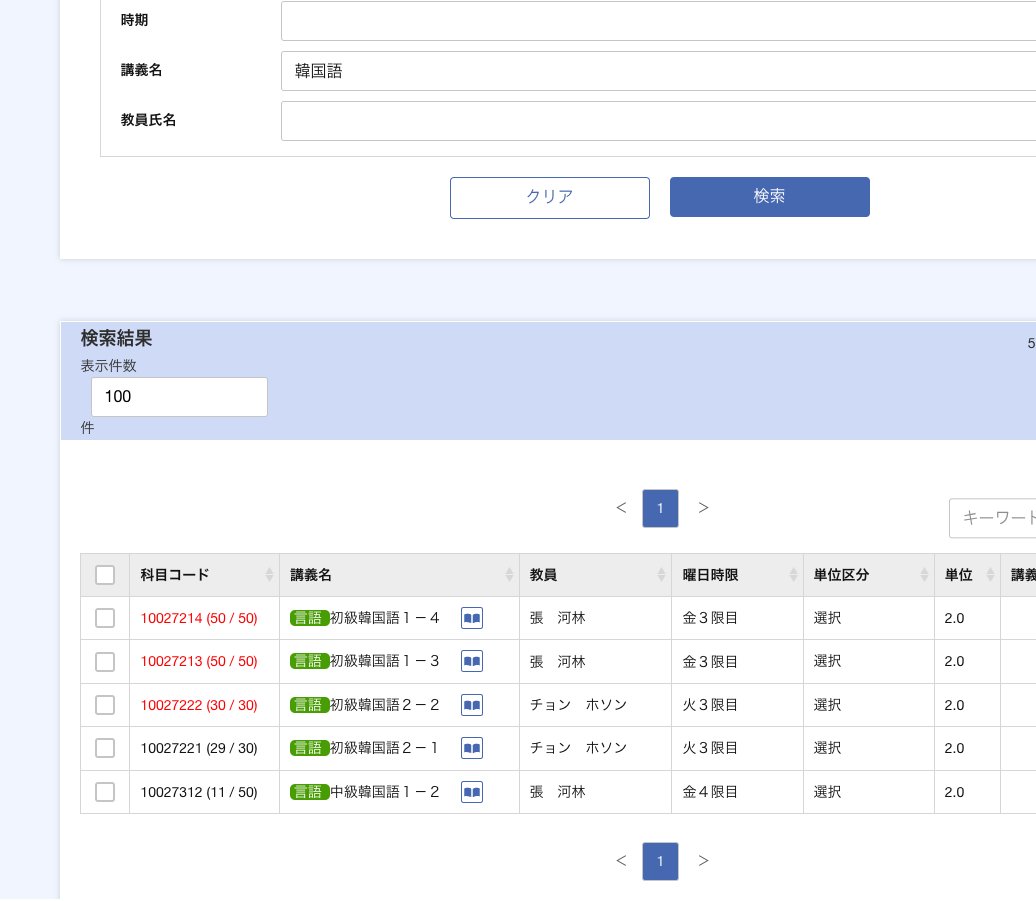Image resolution: width=1036 pixels, height=901 pixels.
Task: Select page 1 in the pagination
Action: pos(660,508)
